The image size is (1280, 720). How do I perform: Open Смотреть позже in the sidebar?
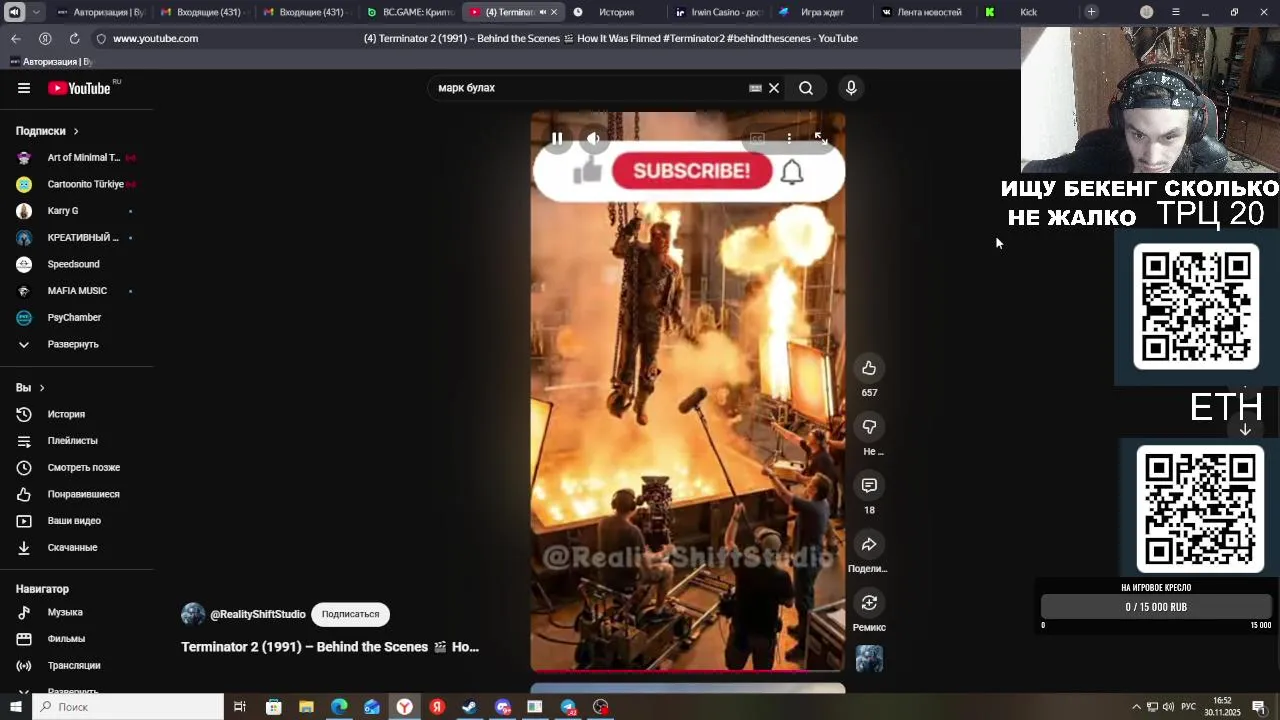click(x=77, y=467)
